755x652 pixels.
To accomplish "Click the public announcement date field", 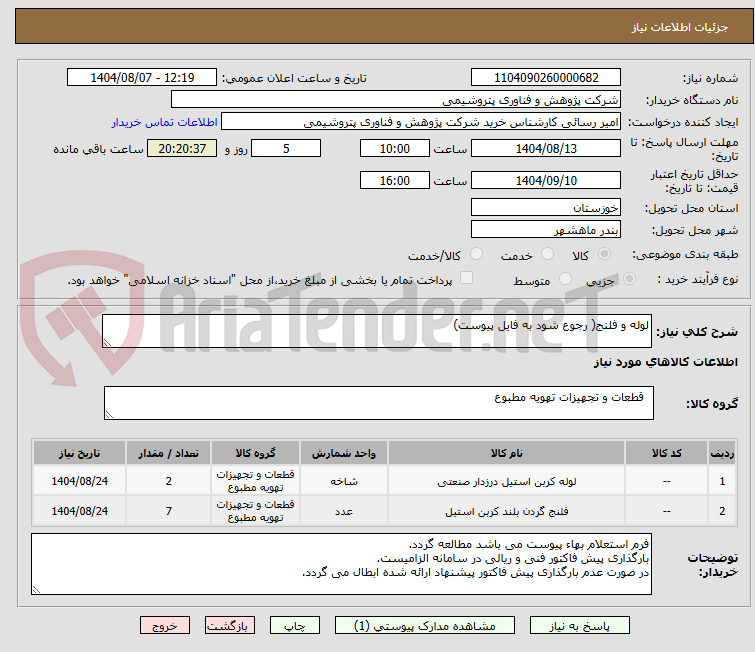I will coord(142,78).
